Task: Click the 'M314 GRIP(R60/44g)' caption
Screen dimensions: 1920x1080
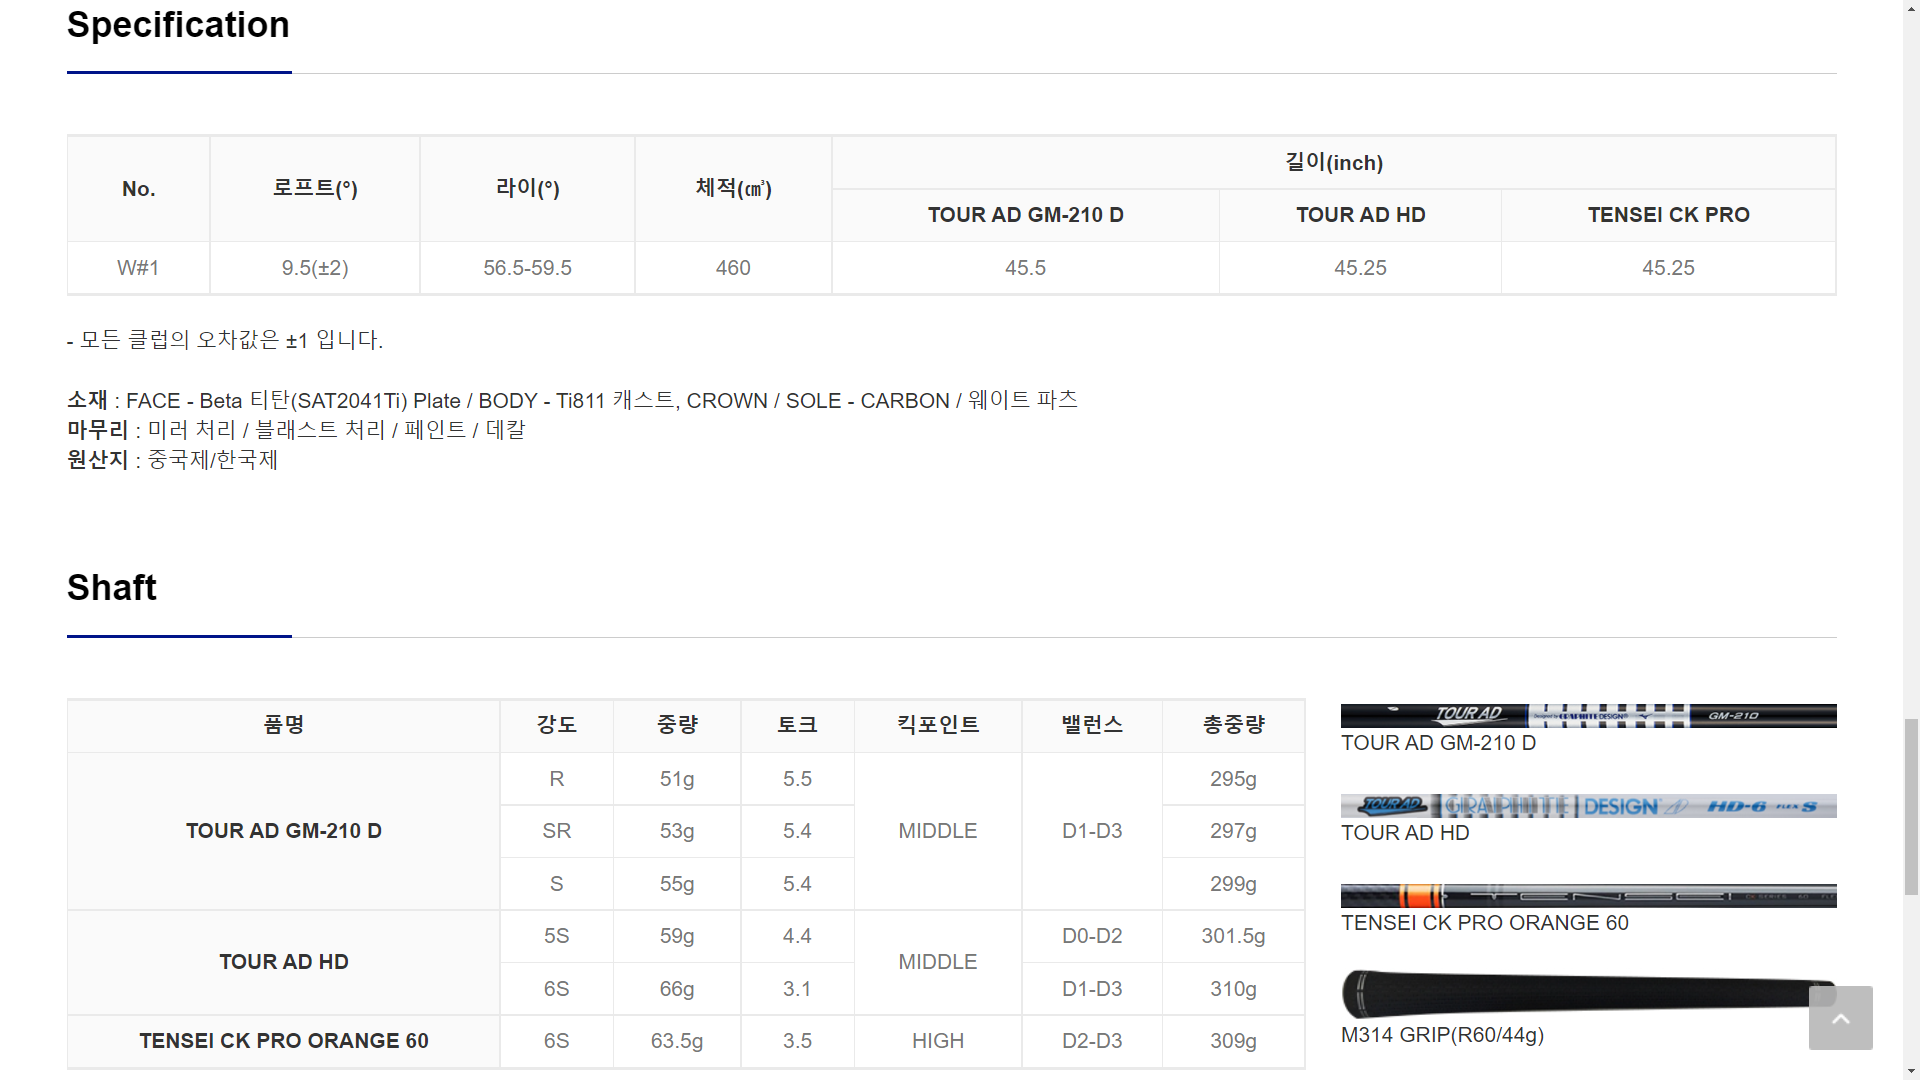Action: (x=1442, y=1035)
